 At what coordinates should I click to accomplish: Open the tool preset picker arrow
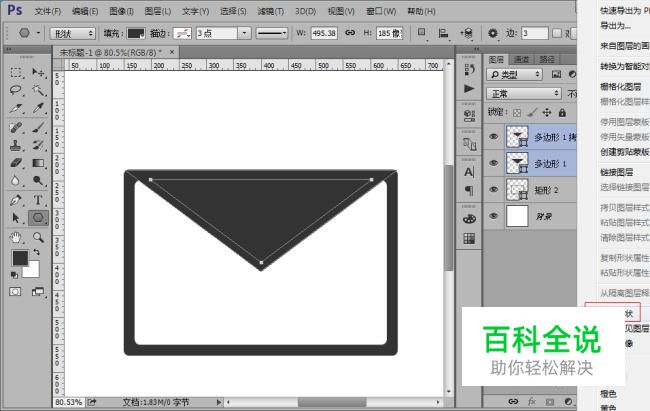38,32
